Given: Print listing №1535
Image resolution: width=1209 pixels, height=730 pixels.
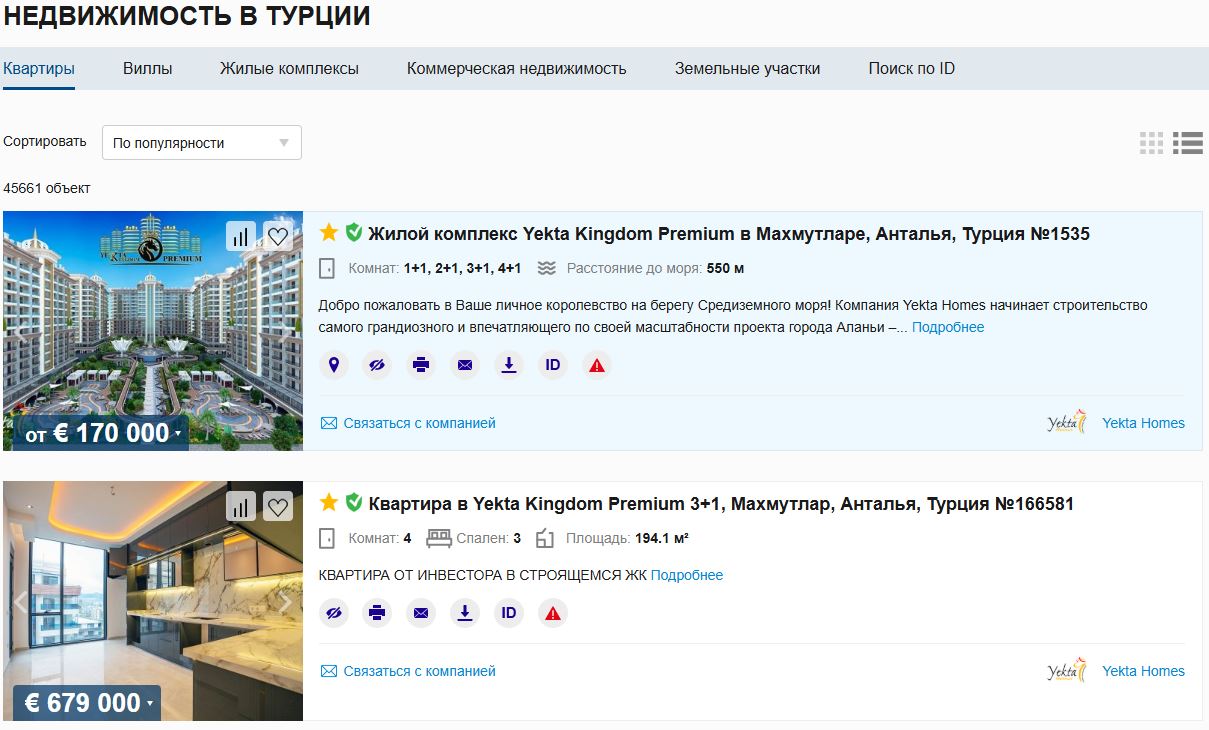Looking at the screenshot, I should (421, 365).
